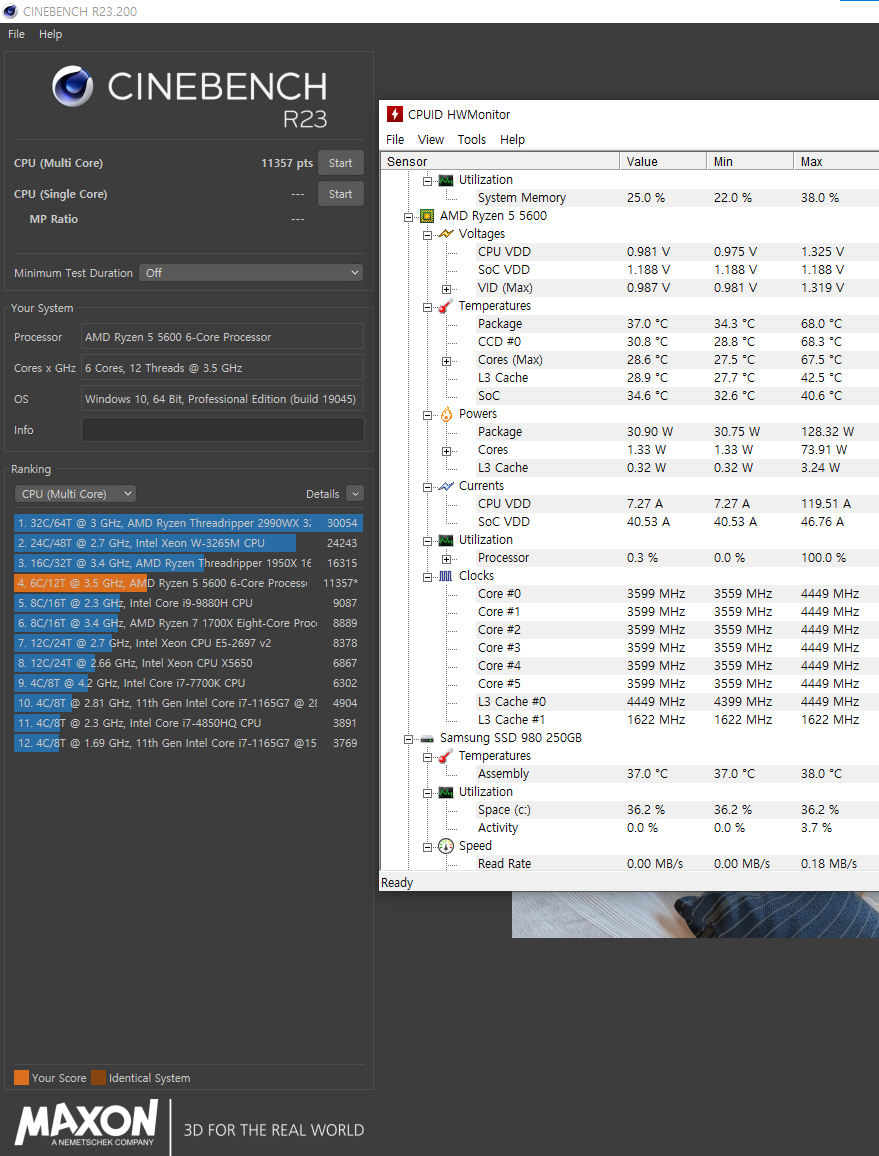
Task: Click the Cinebench app icon in title bar
Action: click(x=10, y=11)
